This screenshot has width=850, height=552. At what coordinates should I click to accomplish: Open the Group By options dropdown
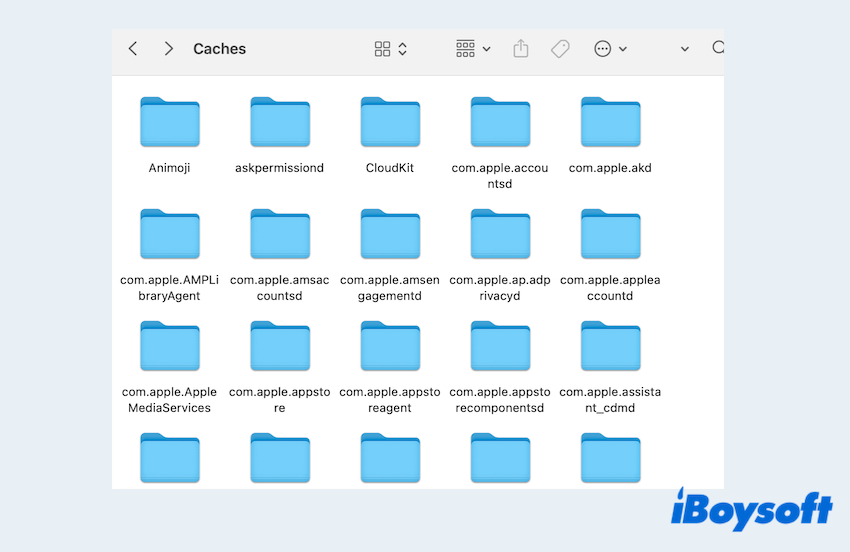coord(473,49)
